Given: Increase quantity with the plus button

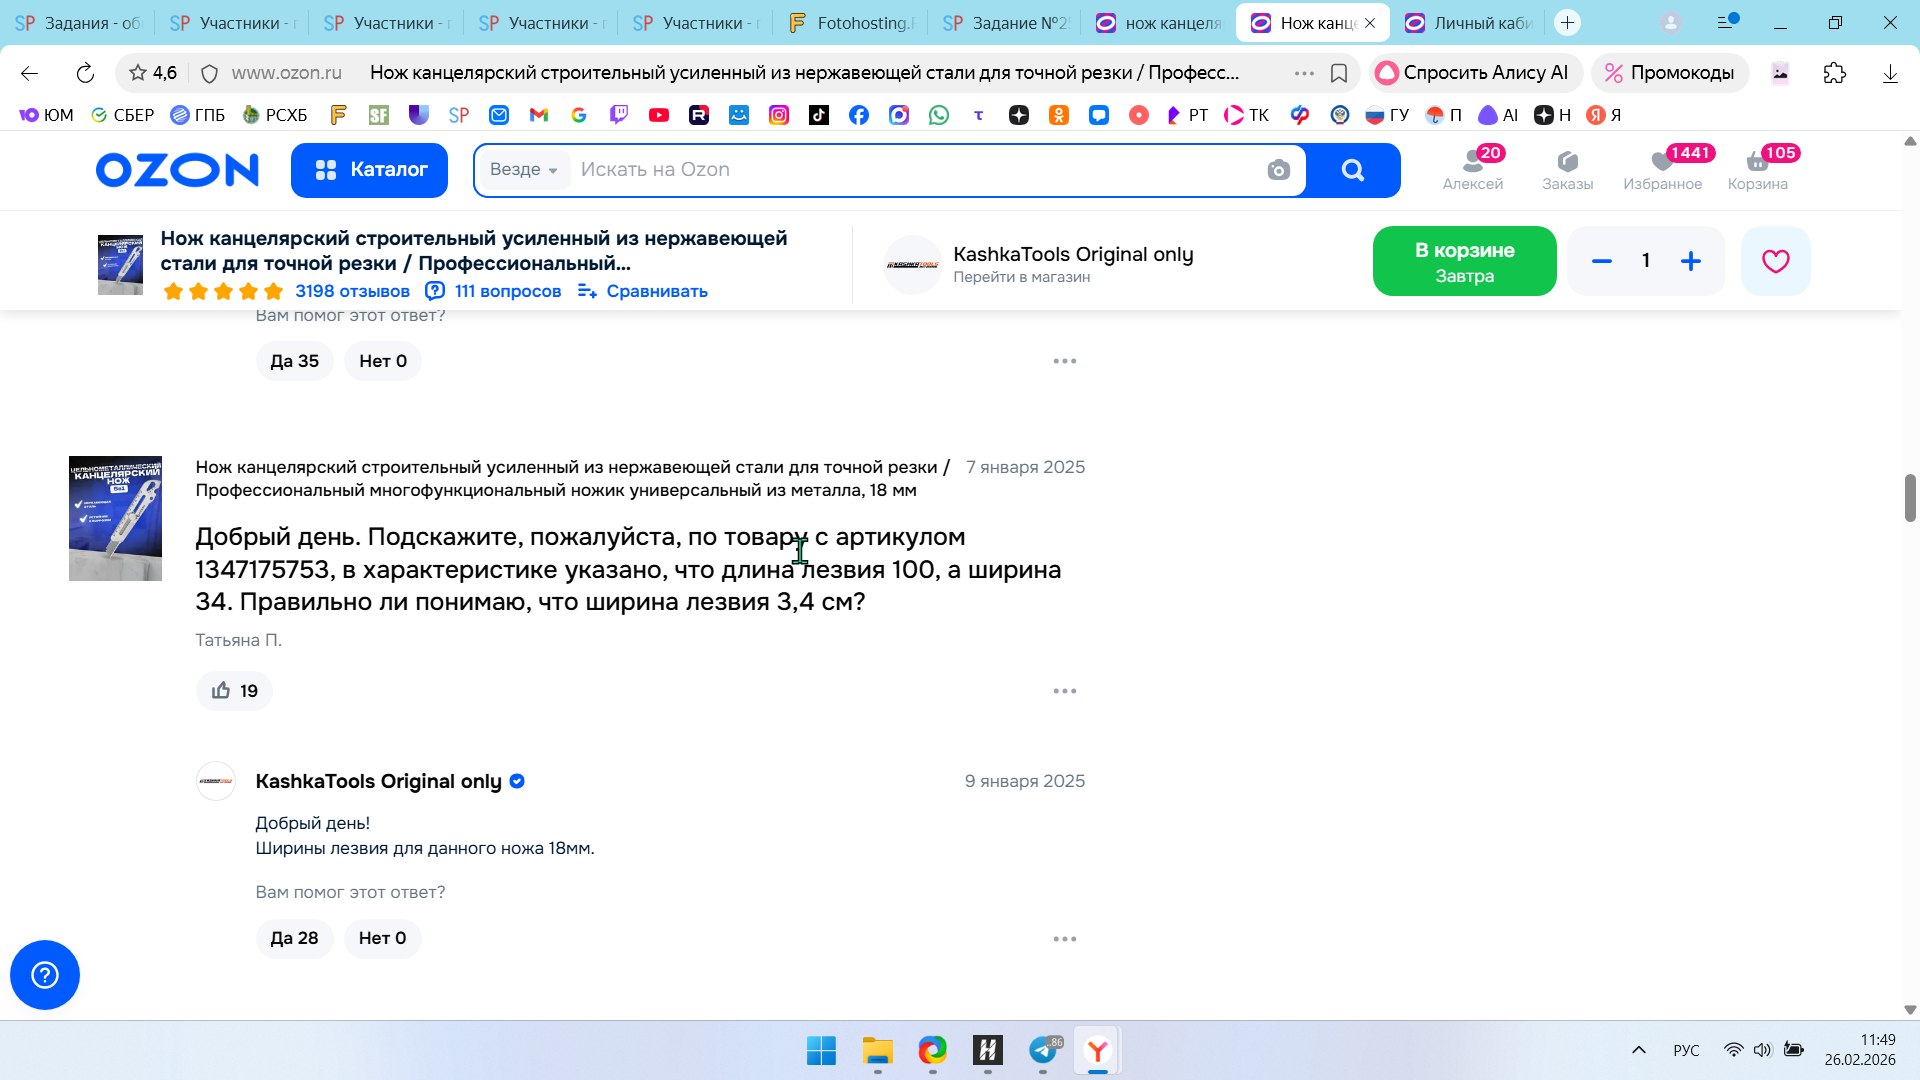Looking at the screenshot, I should (x=1690, y=261).
